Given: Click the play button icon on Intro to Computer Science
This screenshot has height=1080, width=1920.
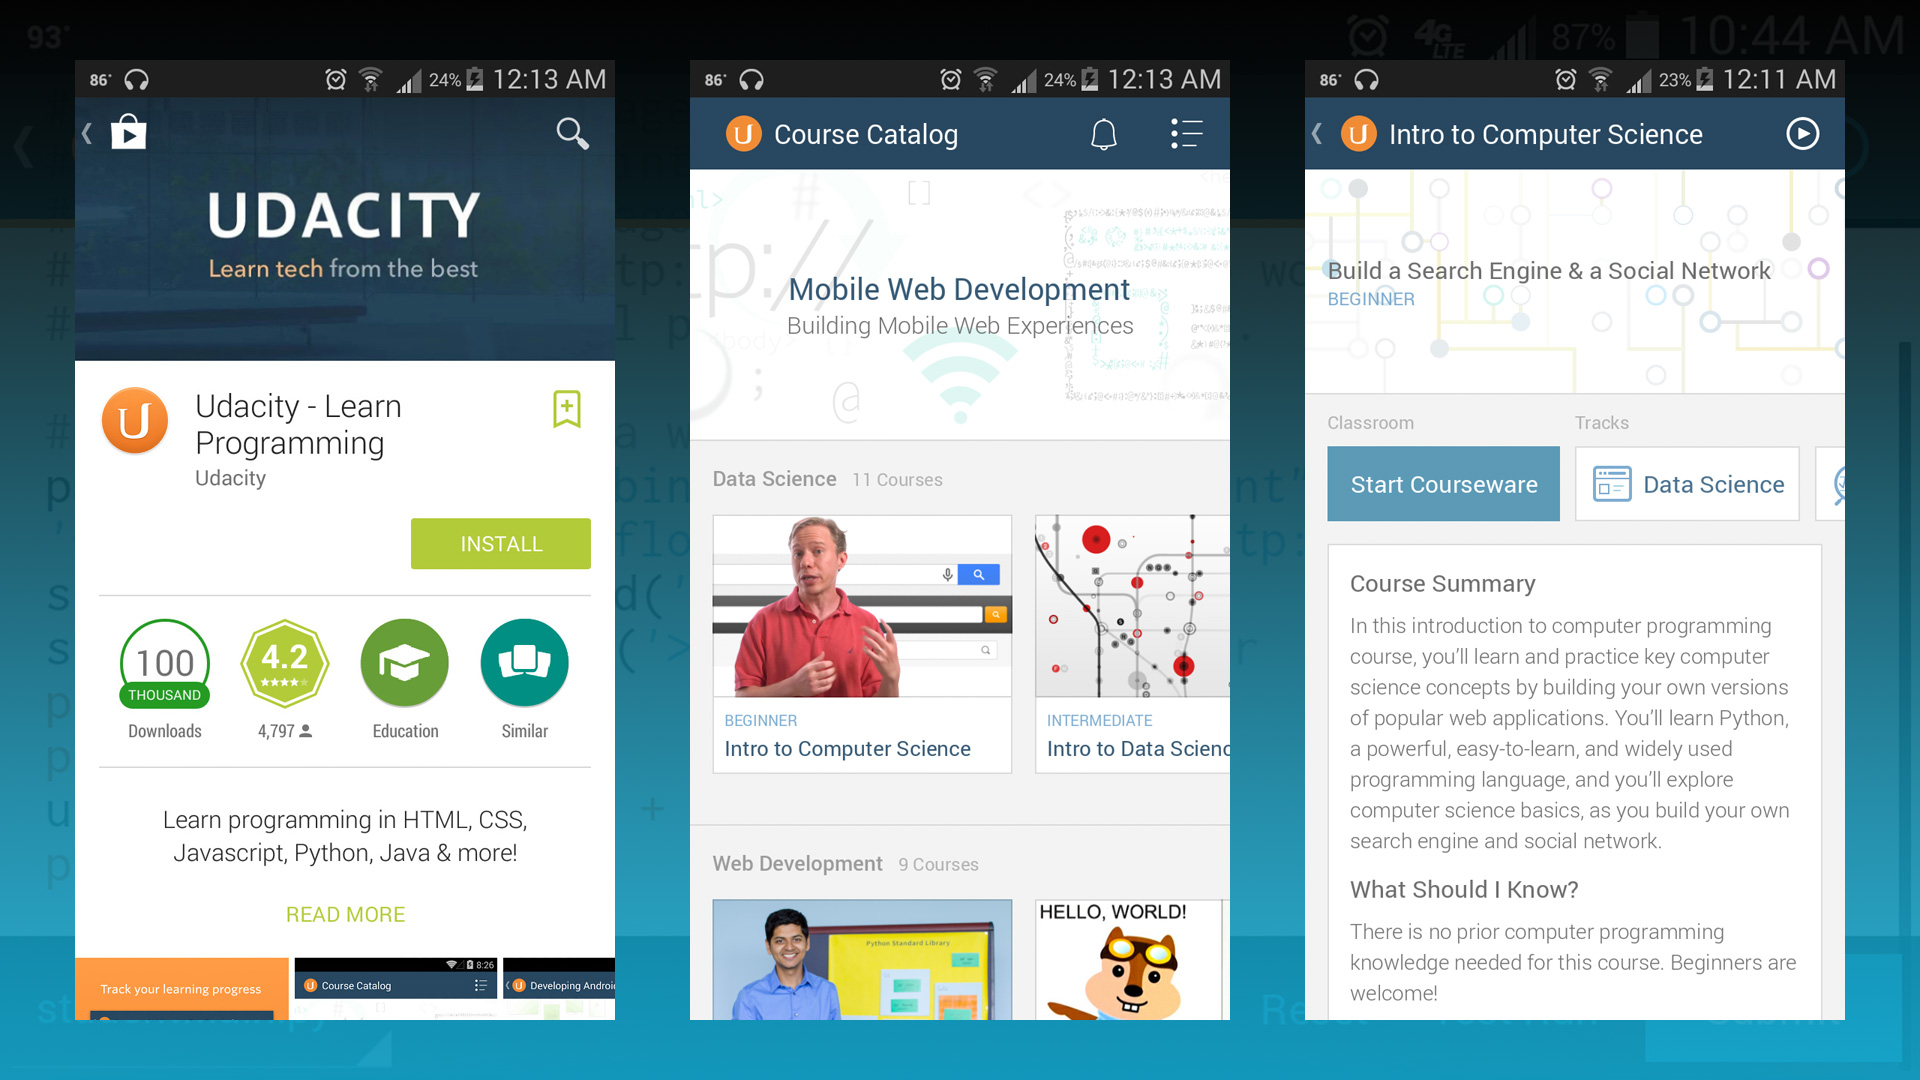Looking at the screenshot, I should (x=1803, y=135).
